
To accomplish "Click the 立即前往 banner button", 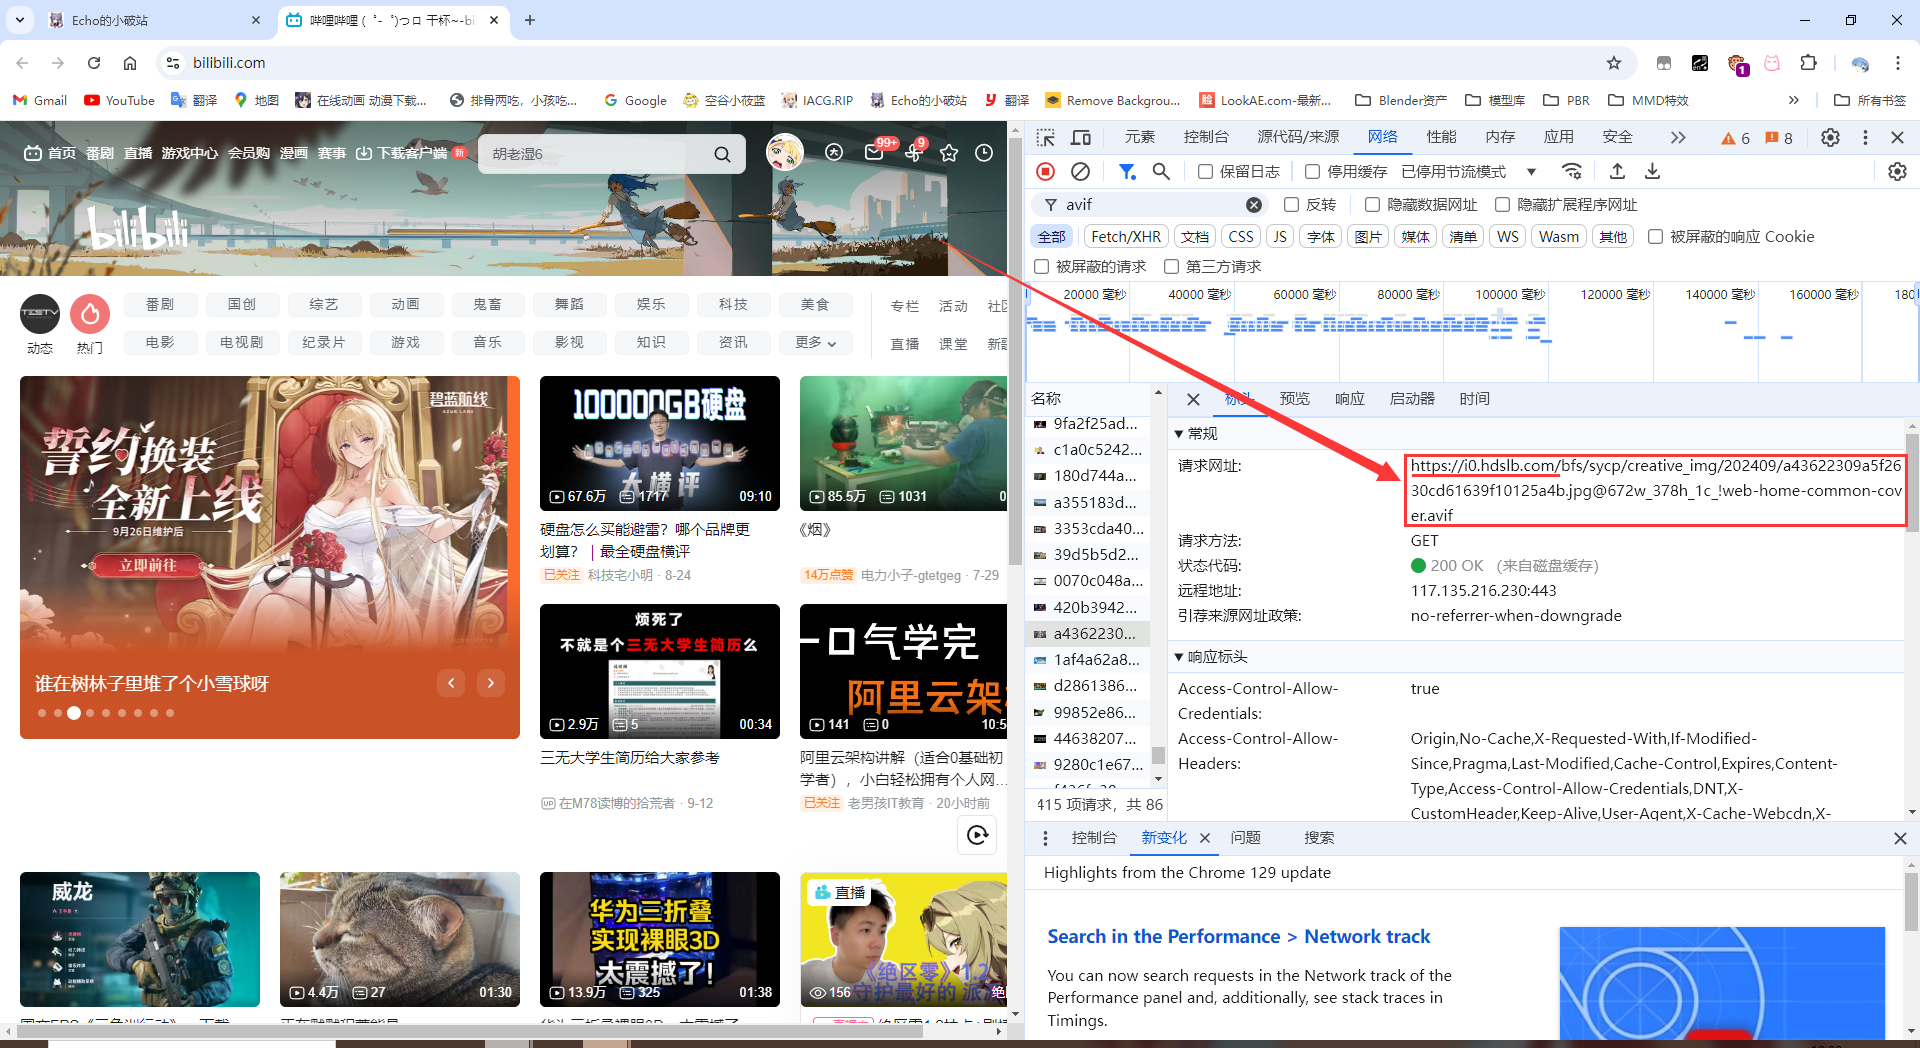I will click(x=148, y=565).
